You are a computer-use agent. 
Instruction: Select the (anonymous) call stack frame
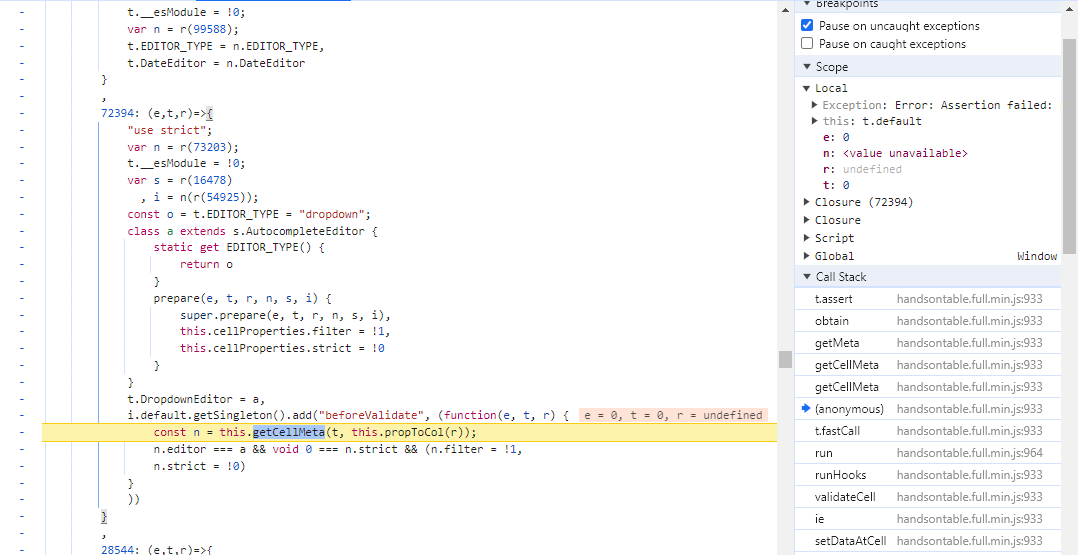coord(928,409)
